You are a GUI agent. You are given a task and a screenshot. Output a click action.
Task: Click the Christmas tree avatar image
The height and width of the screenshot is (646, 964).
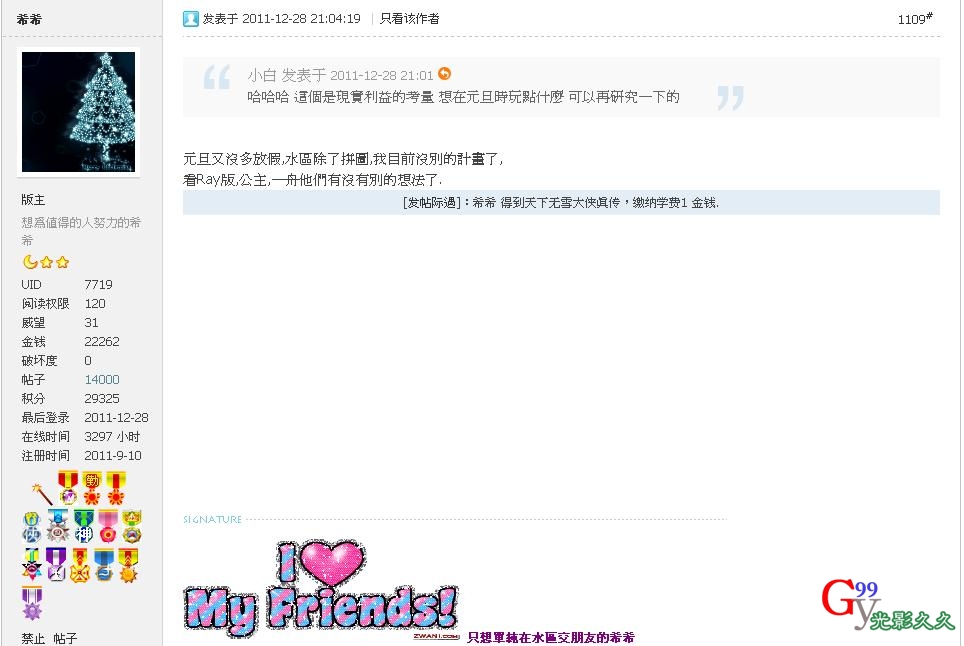pyautogui.click(x=79, y=112)
